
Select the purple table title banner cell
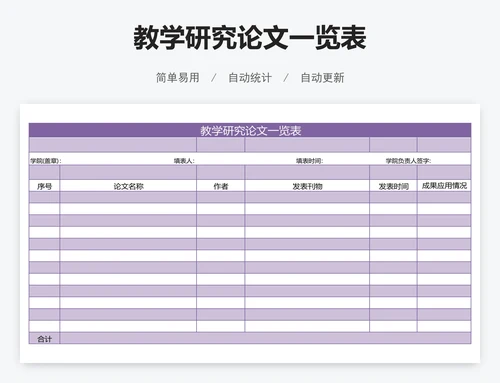tap(250, 130)
